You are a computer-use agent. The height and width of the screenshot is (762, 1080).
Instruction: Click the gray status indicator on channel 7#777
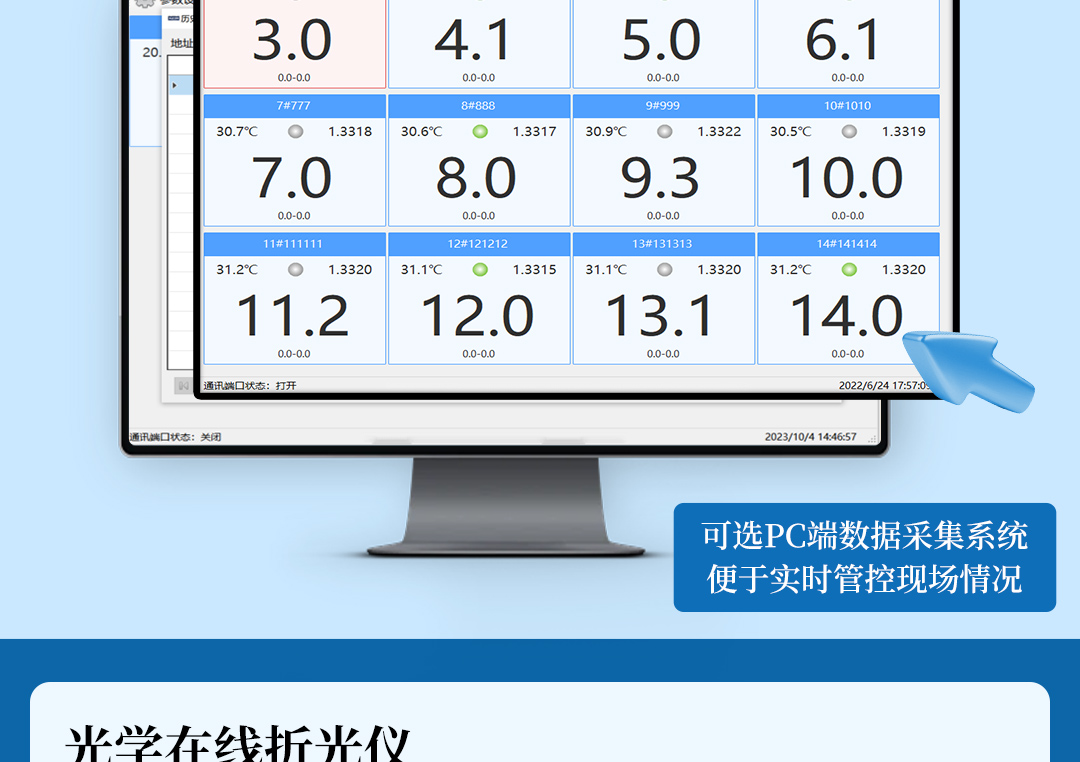pos(295,131)
